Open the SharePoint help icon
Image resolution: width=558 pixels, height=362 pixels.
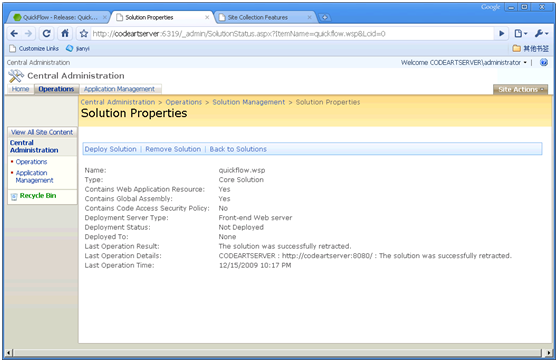pos(543,63)
